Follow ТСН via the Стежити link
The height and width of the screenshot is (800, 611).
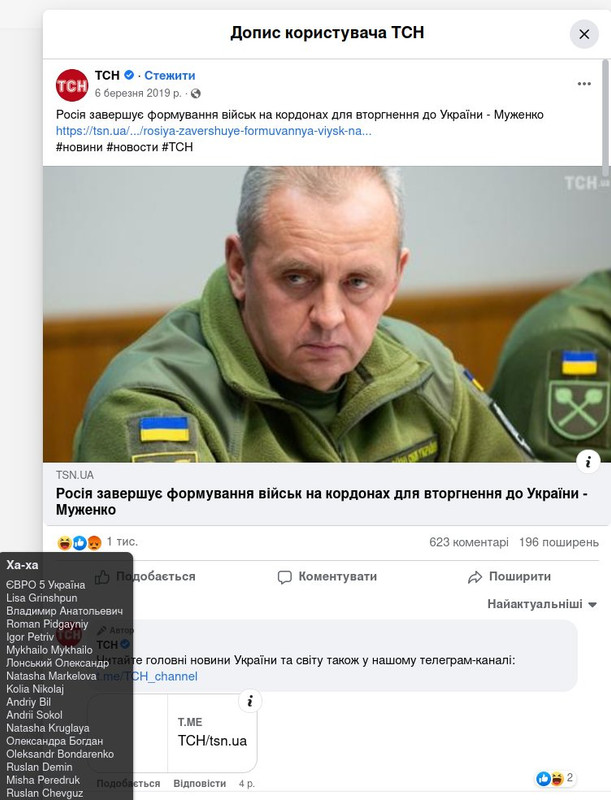point(169,75)
